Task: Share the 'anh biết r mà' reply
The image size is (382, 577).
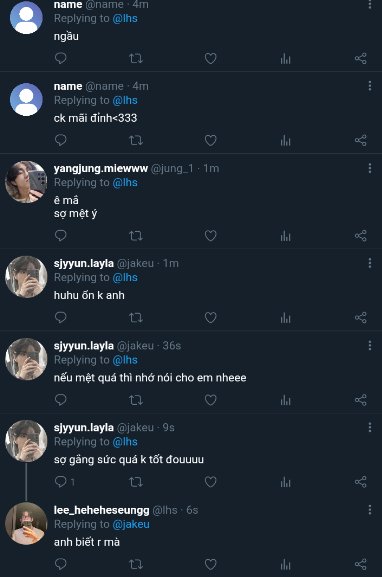Action: click(x=361, y=564)
